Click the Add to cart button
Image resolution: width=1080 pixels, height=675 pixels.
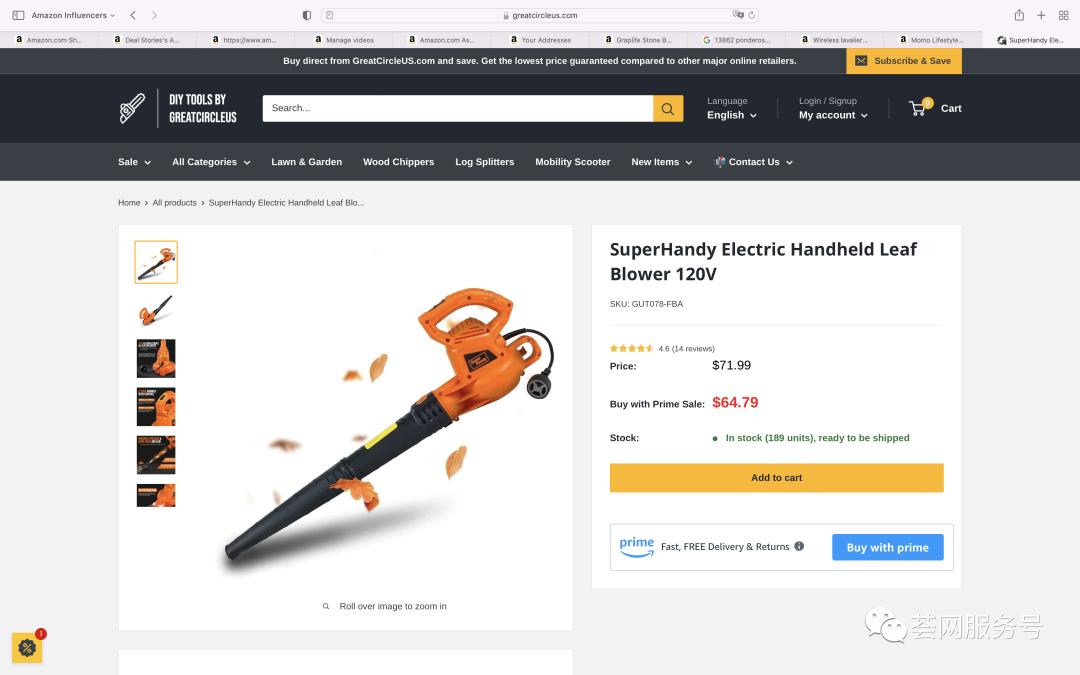point(776,478)
